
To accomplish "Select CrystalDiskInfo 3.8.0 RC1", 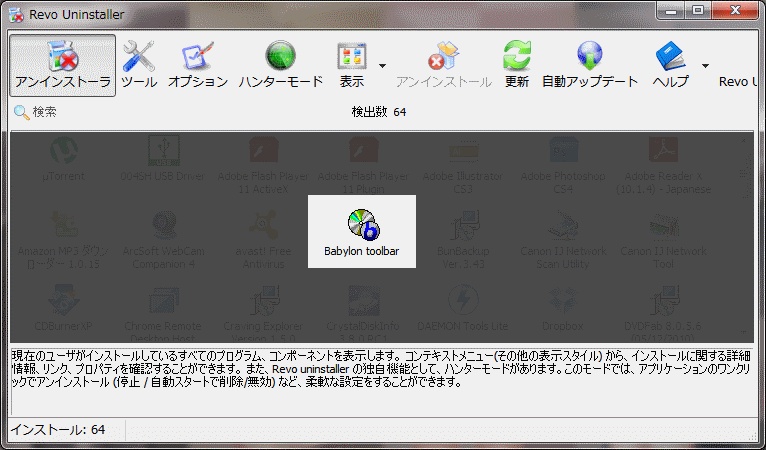I will (363, 314).
